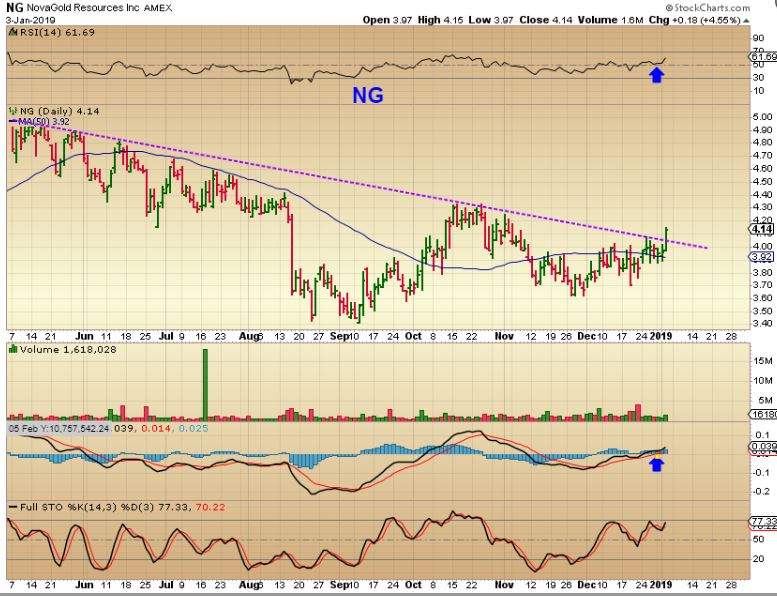Click the Volume panel legend icon
Screen dimensions: 777x596
[x=13, y=349]
